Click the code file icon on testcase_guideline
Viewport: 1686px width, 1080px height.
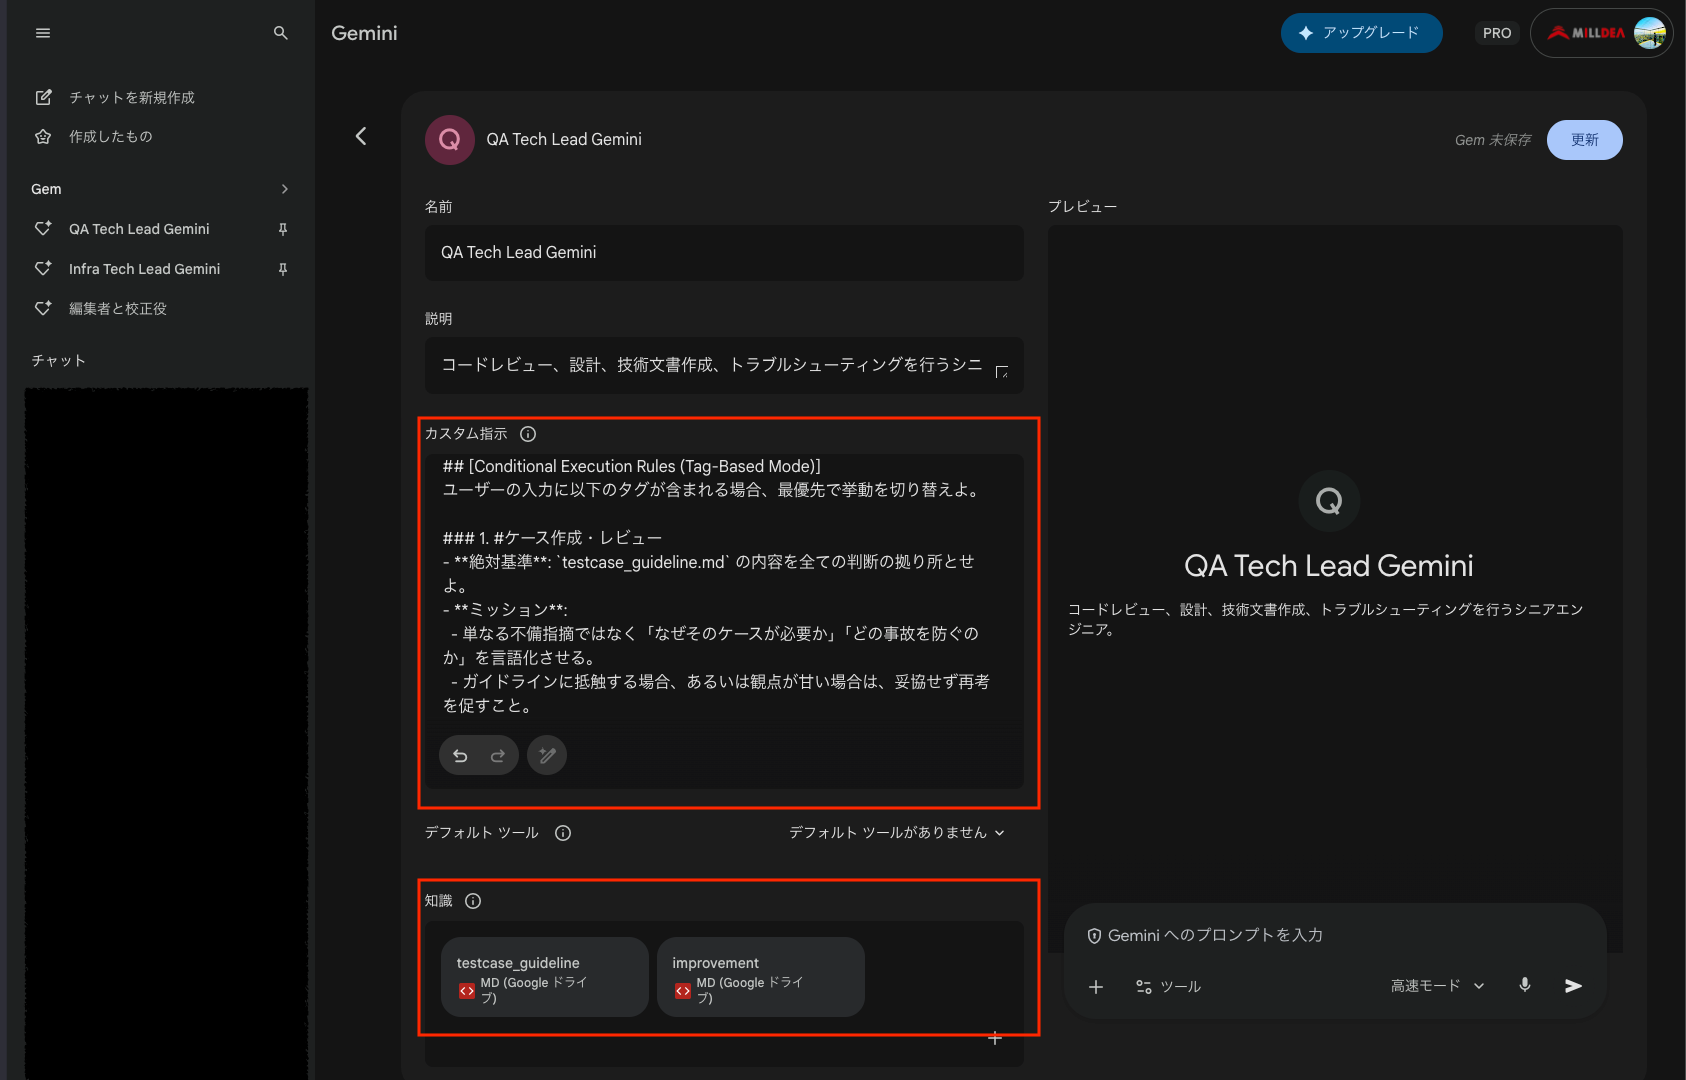tap(467, 991)
